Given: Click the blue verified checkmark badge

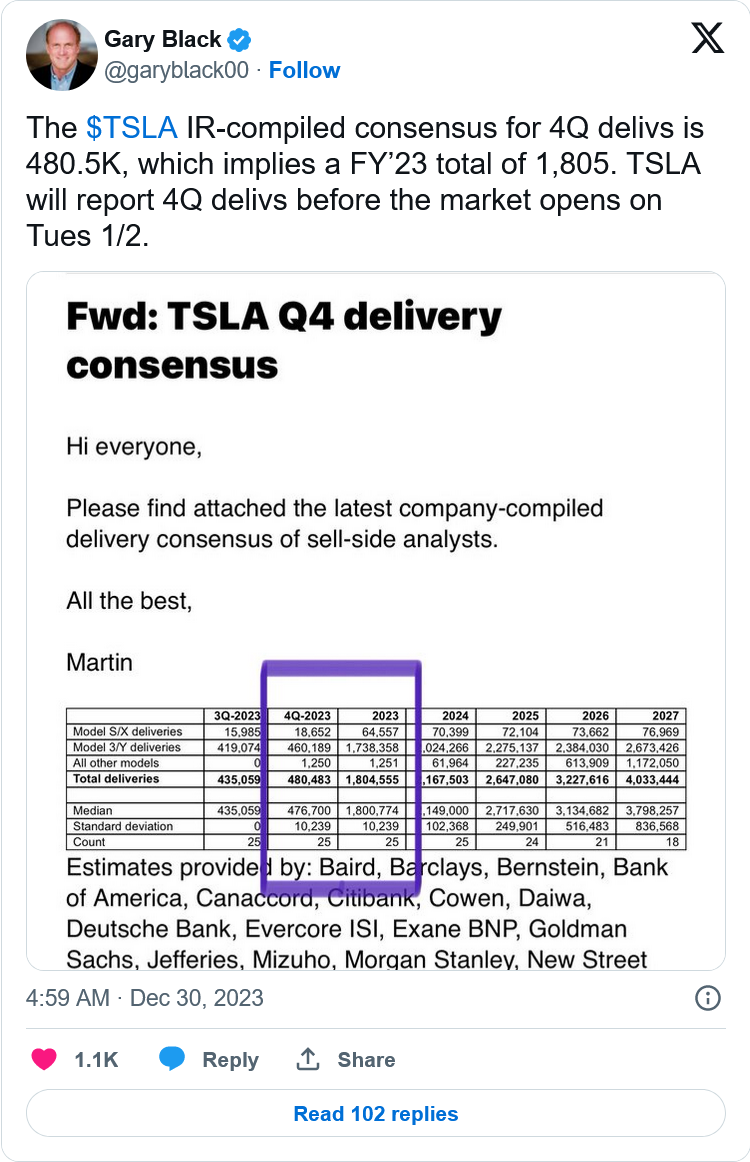Looking at the screenshot, I should 240,41.
